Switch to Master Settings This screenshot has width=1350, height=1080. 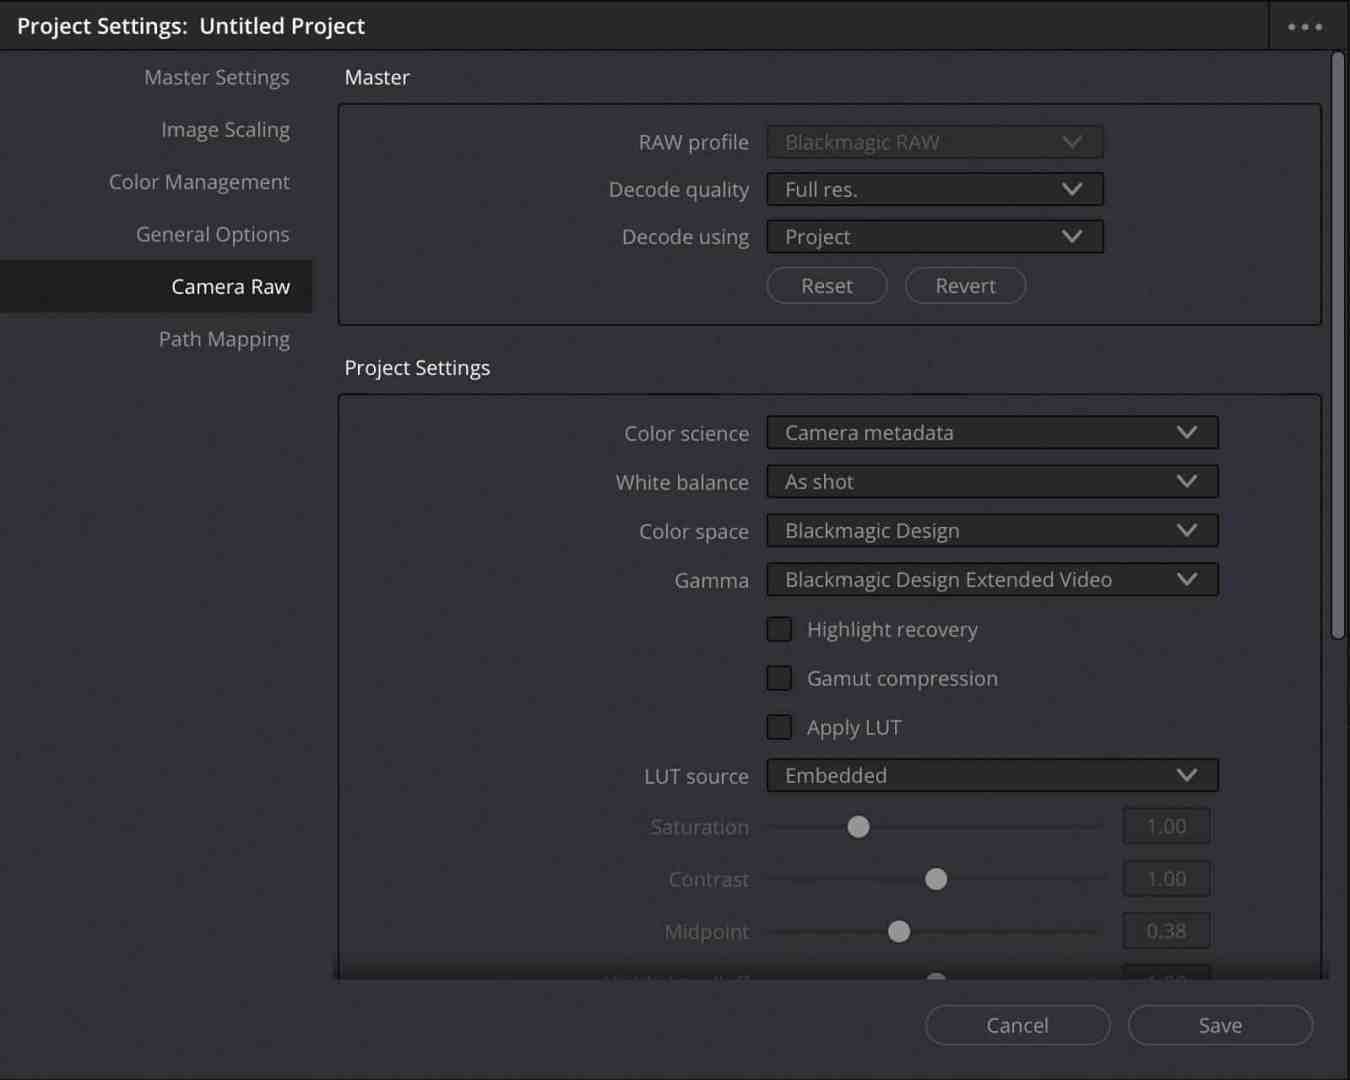(217, 77)
